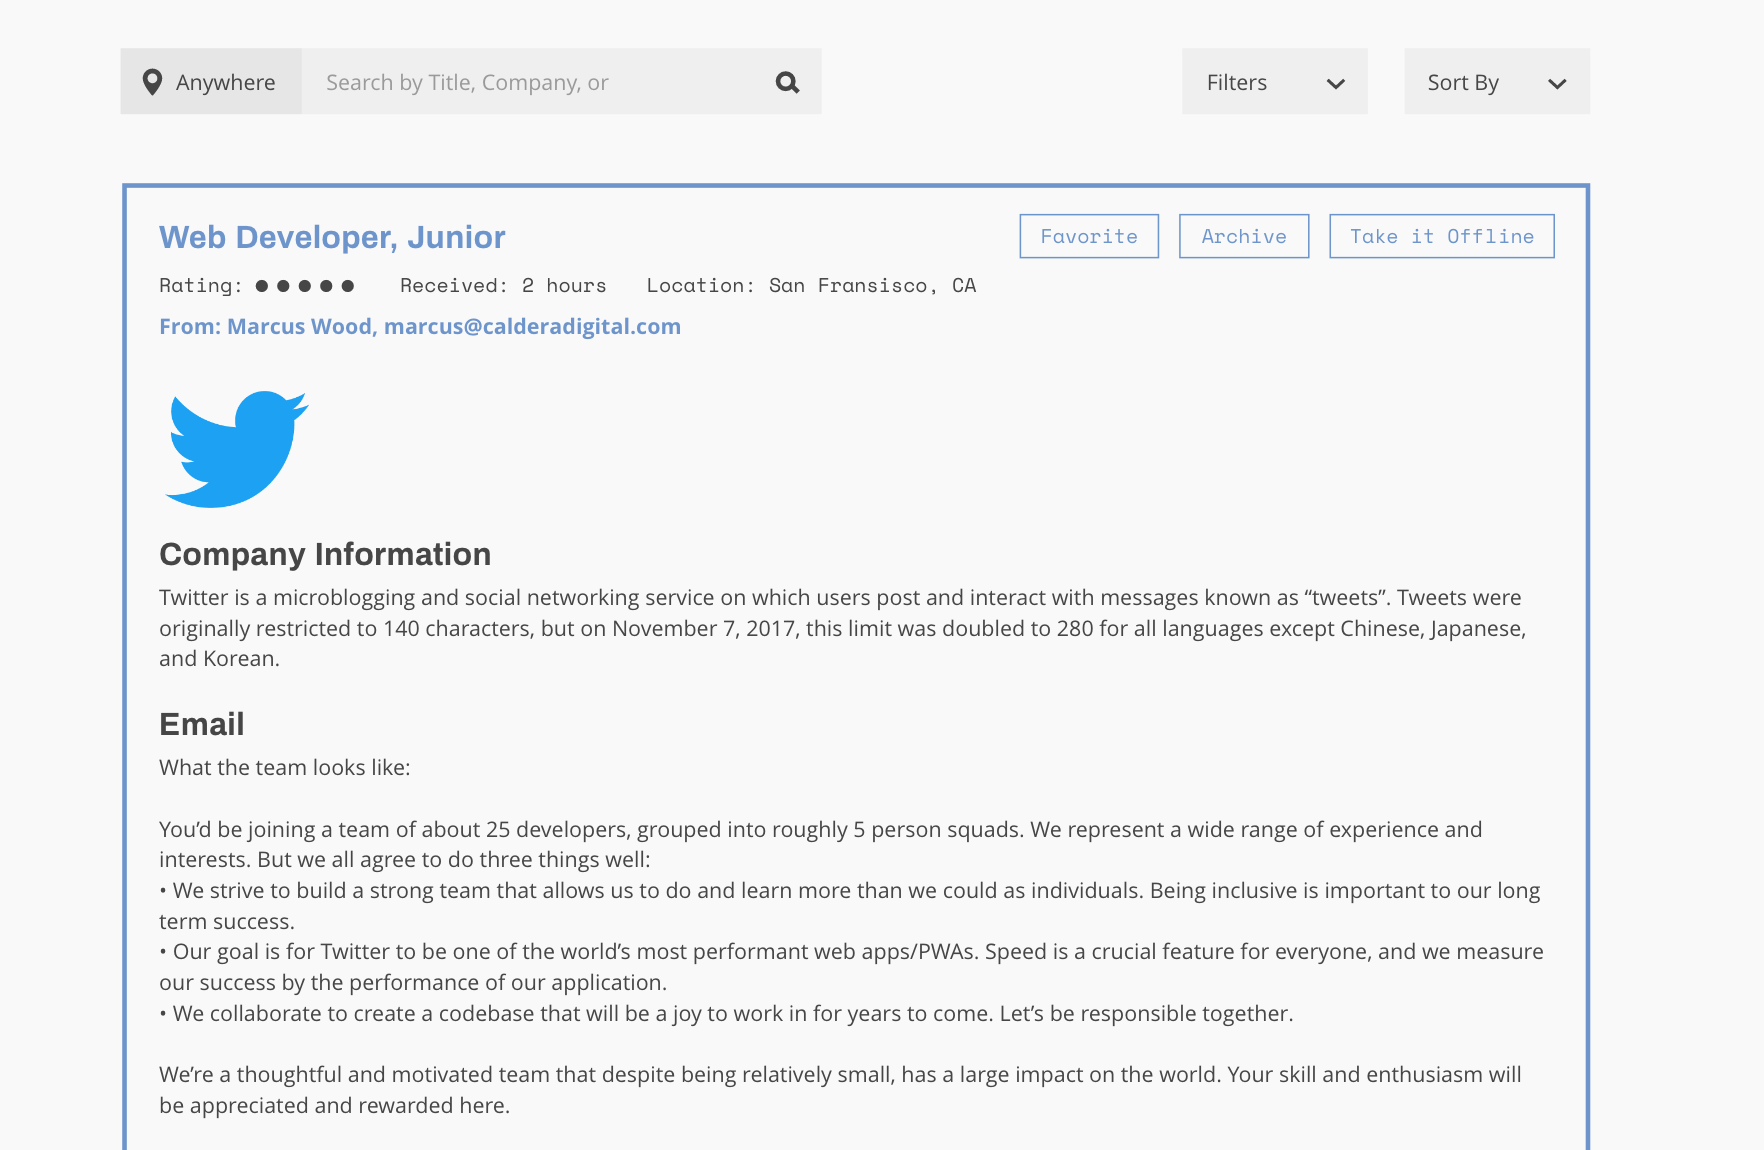This screenshot has width=1764, height=1150.
Task: Click the 'What the team looks like:' line
Action: [x=285, y=767]
